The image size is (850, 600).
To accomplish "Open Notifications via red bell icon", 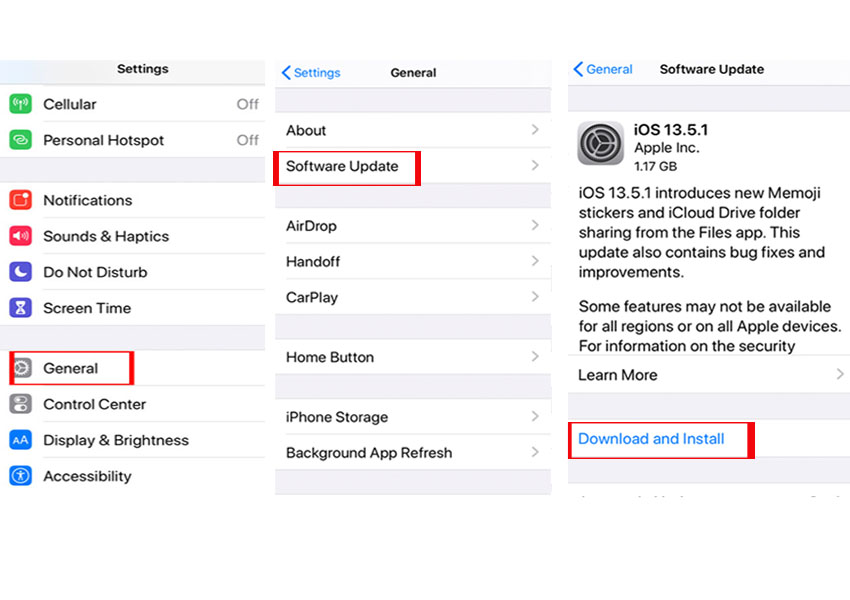I will (x=22, y=200).
